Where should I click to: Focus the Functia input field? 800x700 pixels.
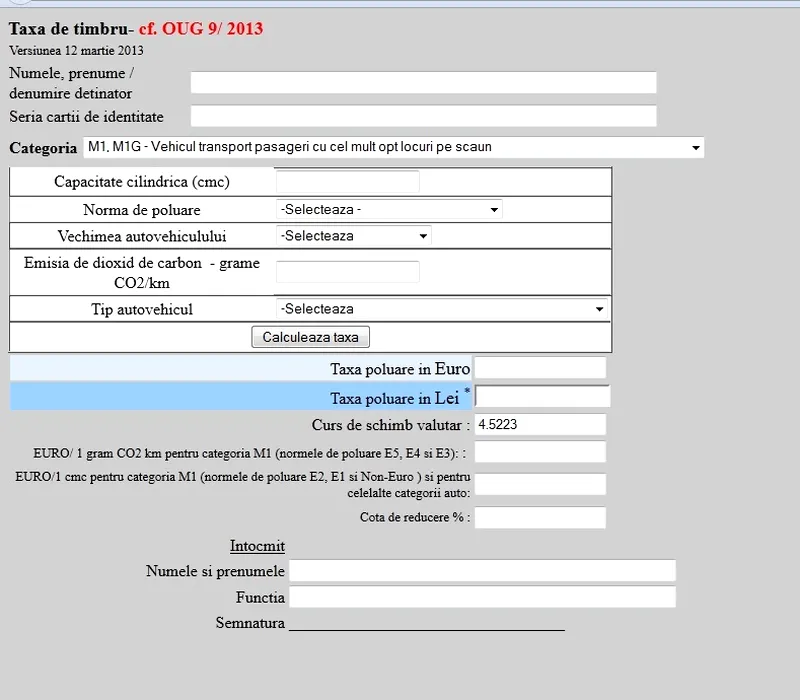(482, 597)
